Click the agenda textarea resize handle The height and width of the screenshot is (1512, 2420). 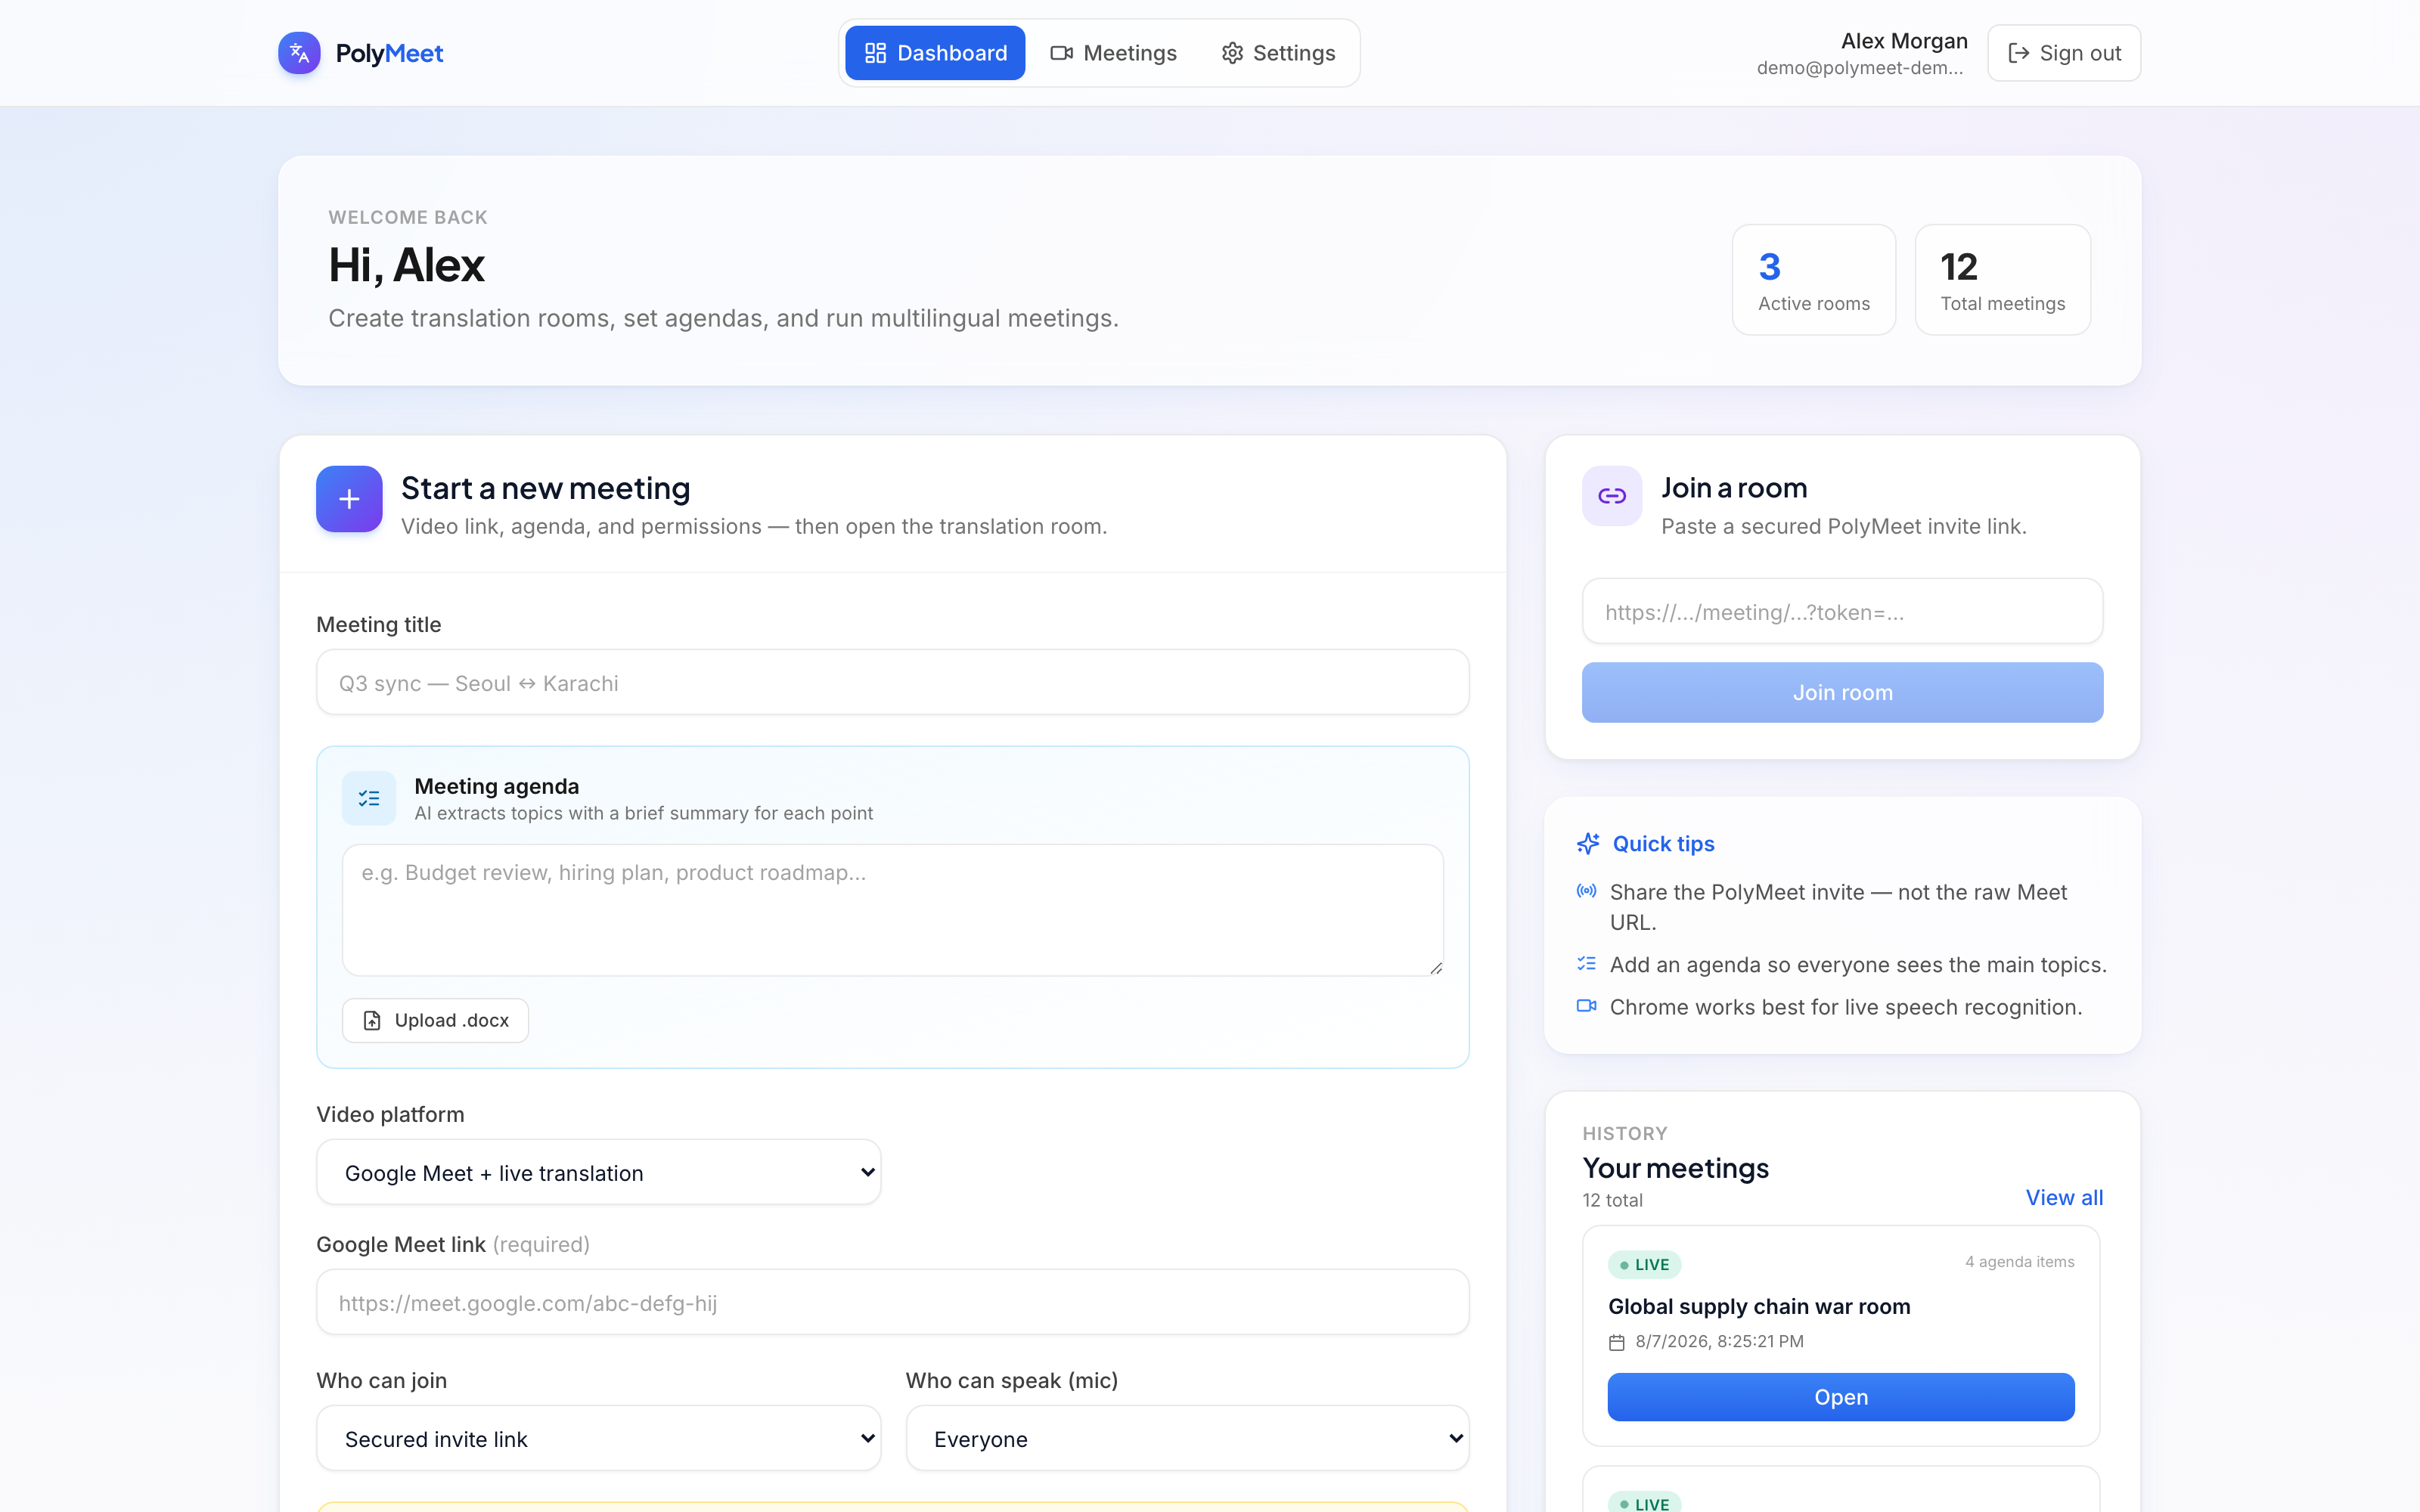[x=1435, y=967]
